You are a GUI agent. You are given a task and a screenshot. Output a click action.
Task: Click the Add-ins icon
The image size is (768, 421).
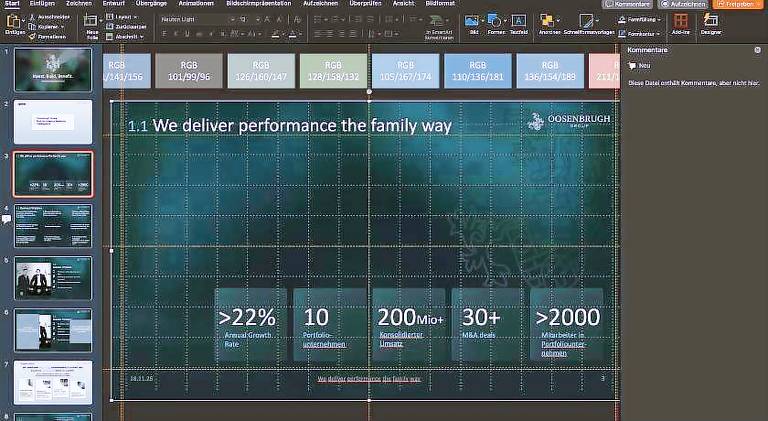(680, 23)
